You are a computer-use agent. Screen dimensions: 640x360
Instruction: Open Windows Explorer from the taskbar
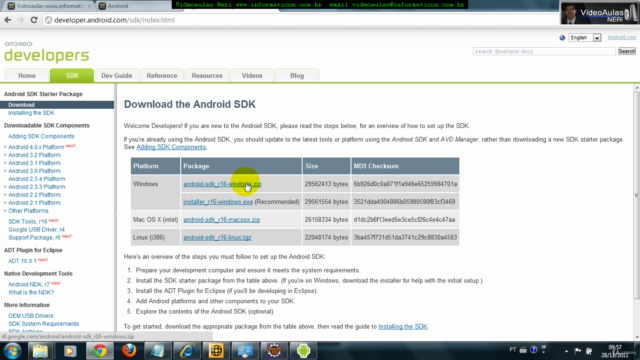pyautogui.click(x=40, y=351)
